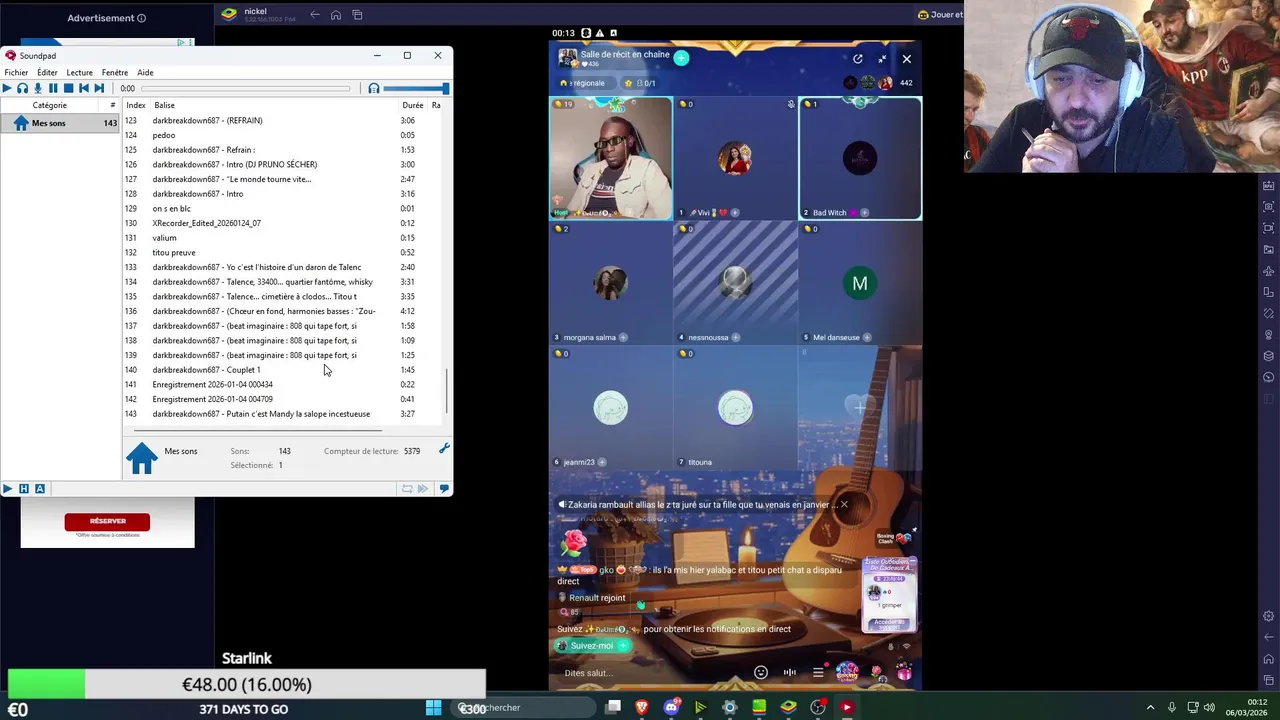This screenshot has height=720, width=1280.
Task: Open the Aide menu
Action: pos(145,72)
